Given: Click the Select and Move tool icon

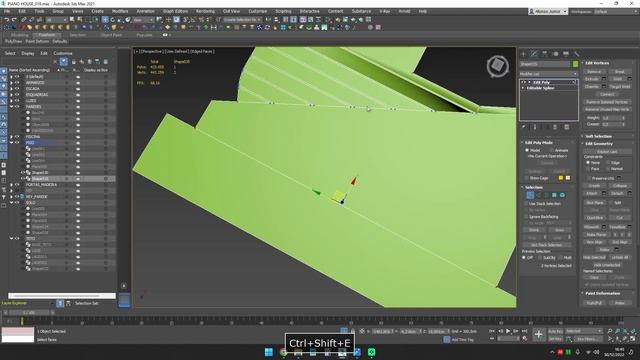Looking at the screenshot, I should pos(105,20).
